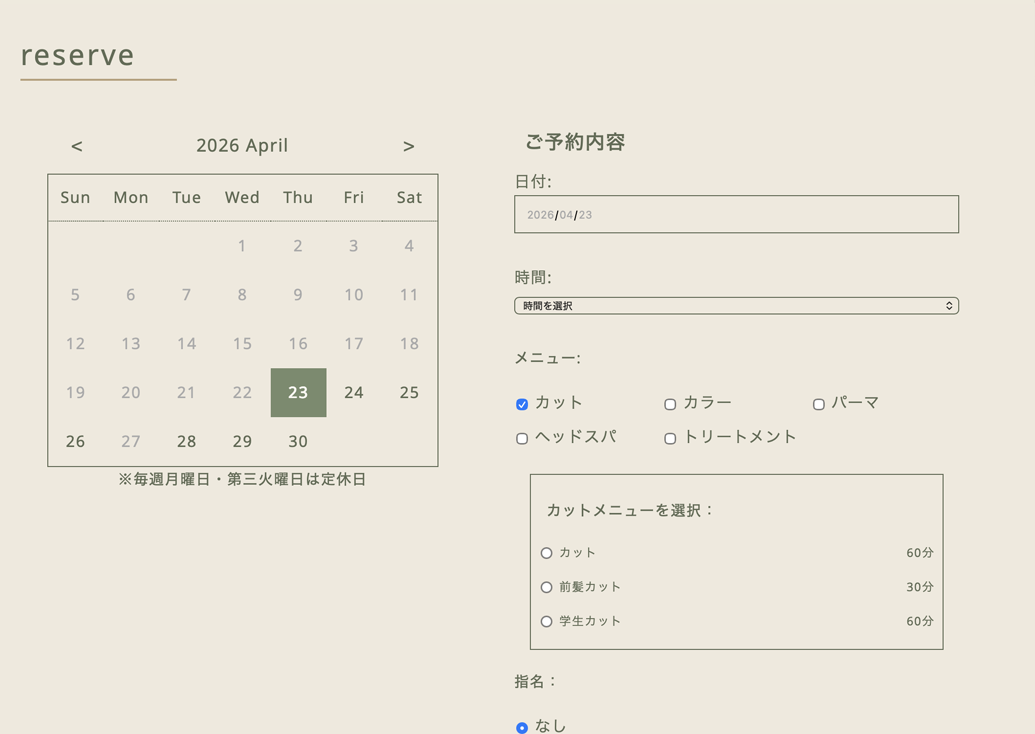Click the highlighted April 23 date
Viewport: 1035px width, 734px height.
point(298,392)
